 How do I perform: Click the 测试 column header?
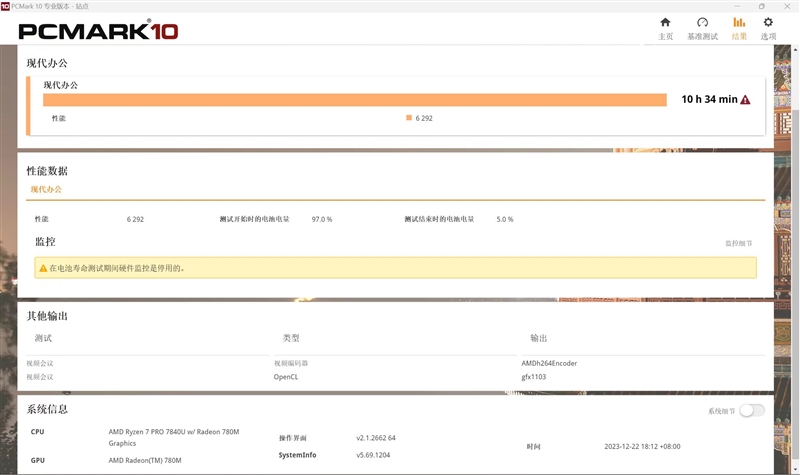pyautogui.click(x=43, y=338)
